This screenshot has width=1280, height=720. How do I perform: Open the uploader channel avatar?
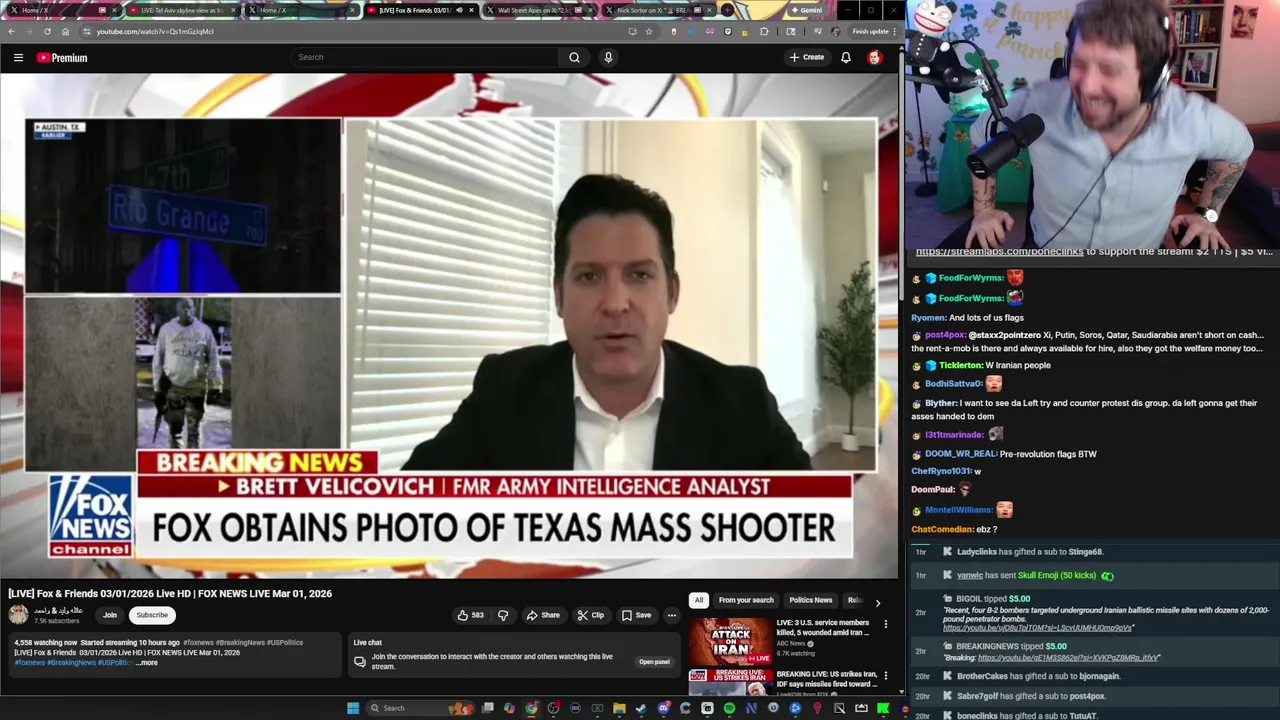(18, 615)
